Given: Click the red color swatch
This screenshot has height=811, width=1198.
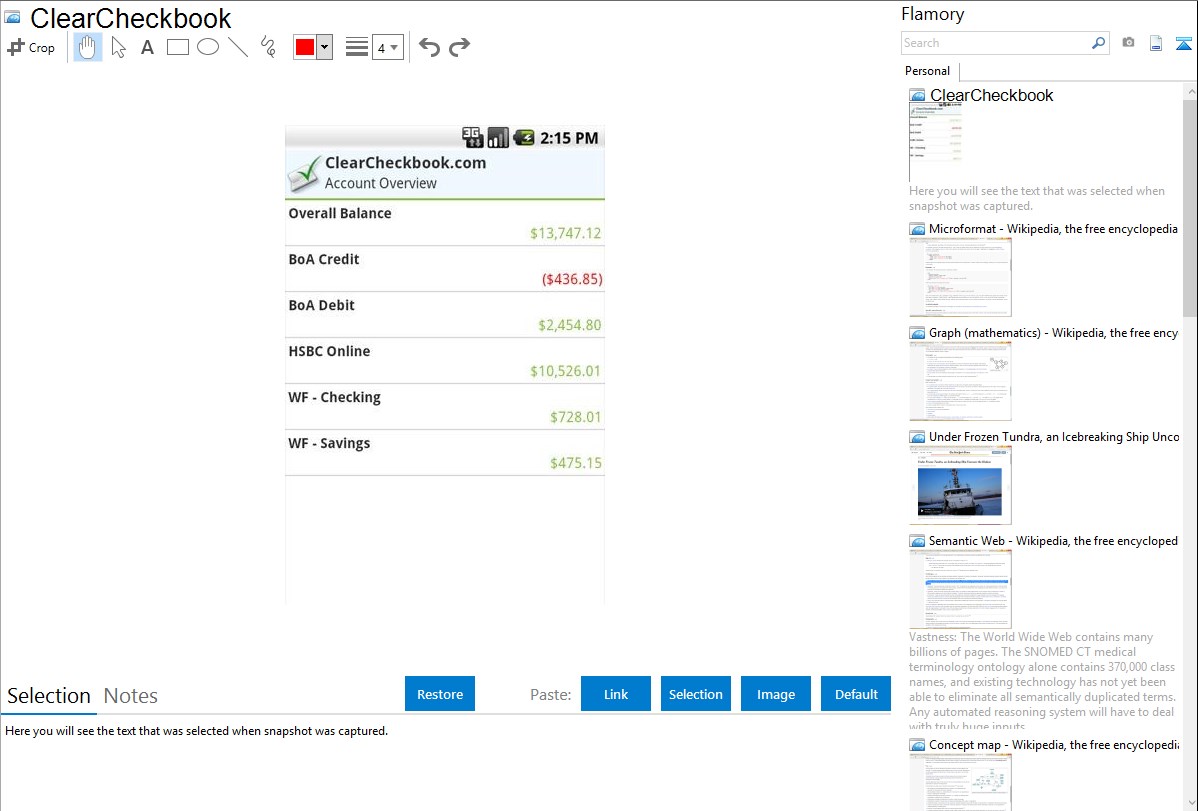Looking at the screenshot, I should tap(305, 47).
